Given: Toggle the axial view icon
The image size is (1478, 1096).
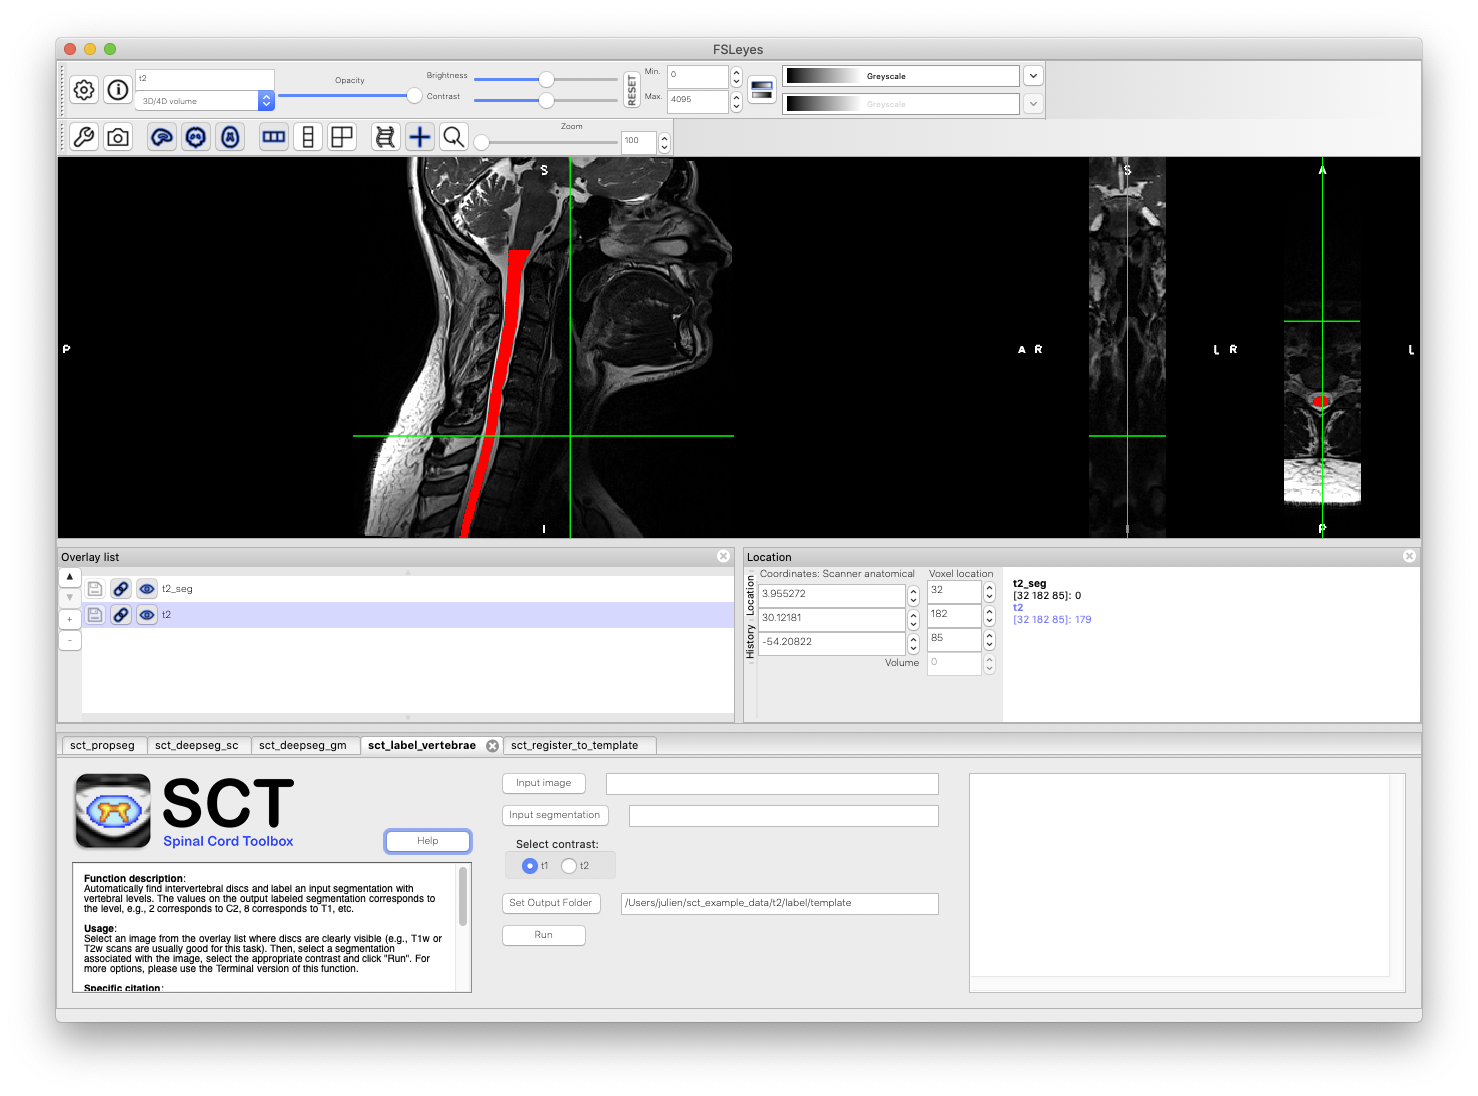Looking at the screenshot, I should point(230,137).
